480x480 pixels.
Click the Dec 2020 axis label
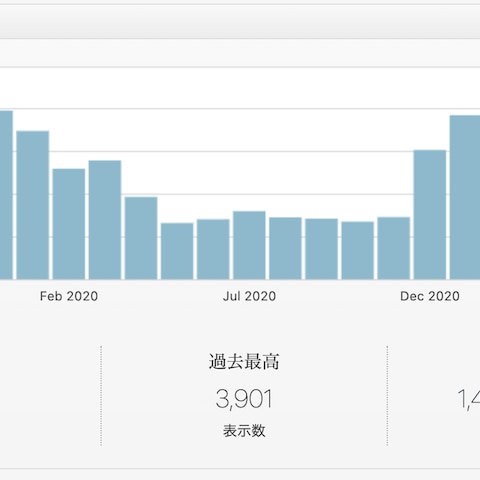pyautogui.click(x=430, y=296)
